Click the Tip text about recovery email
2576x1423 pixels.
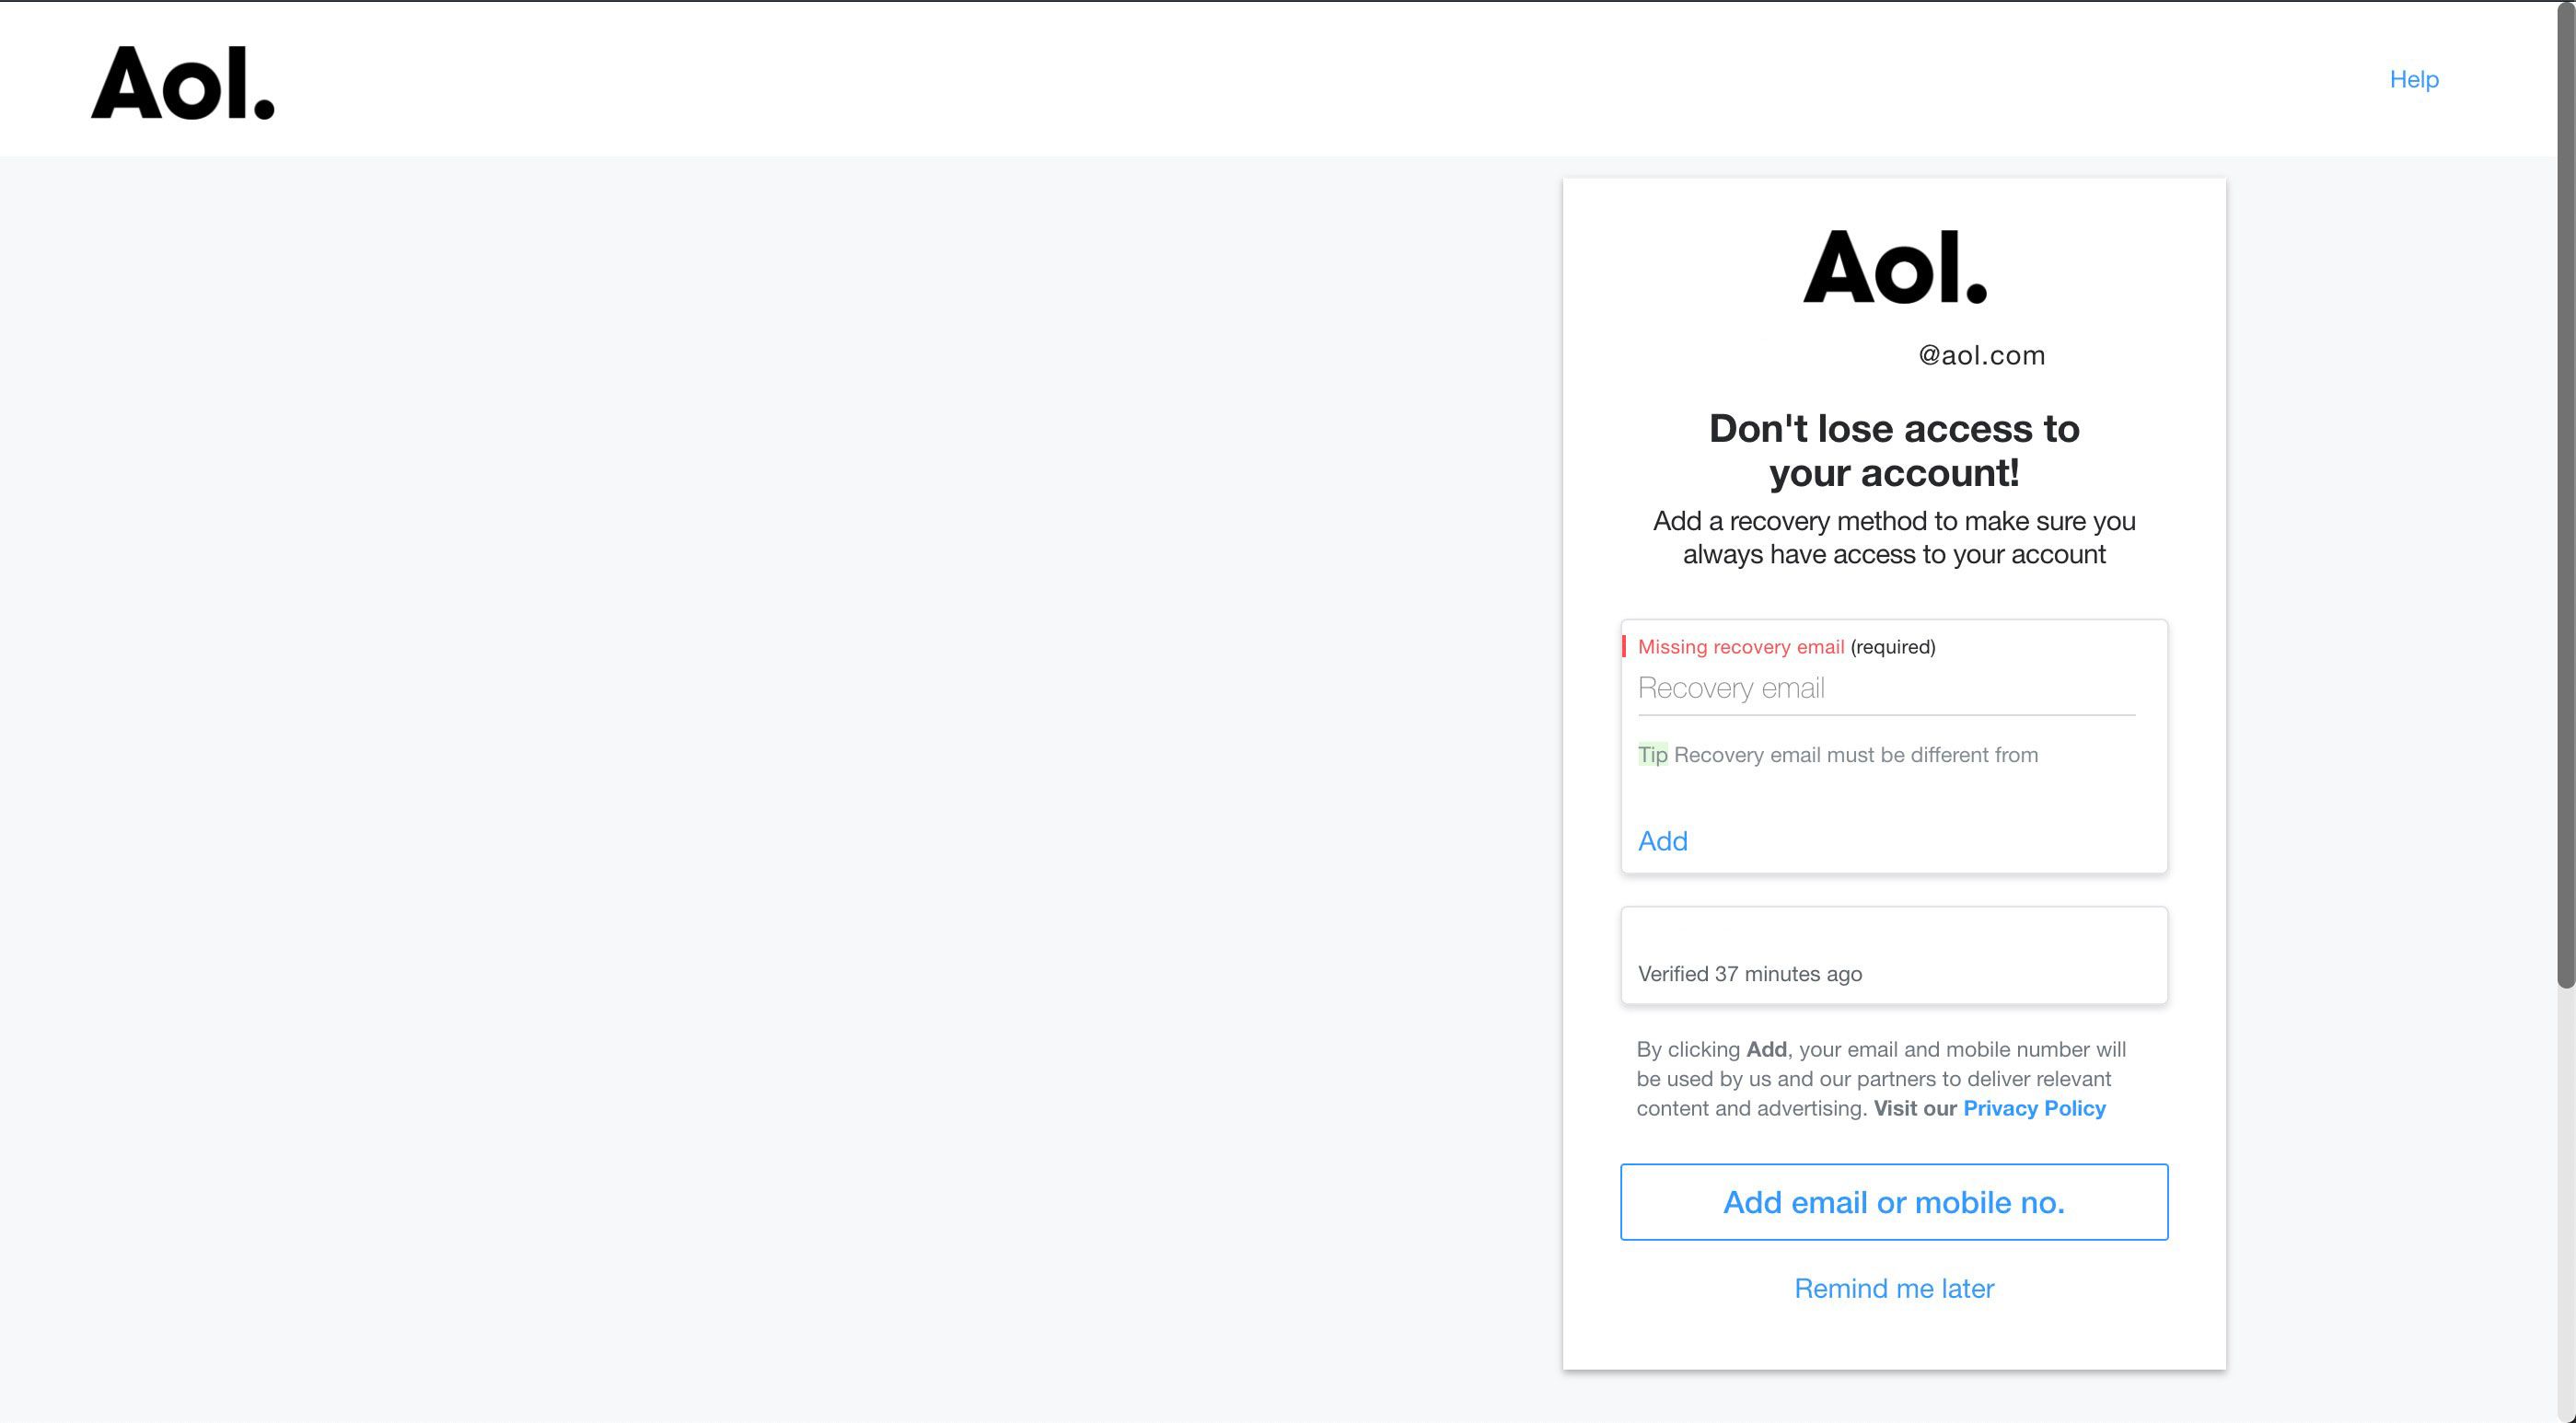(x=1837, y=755)
